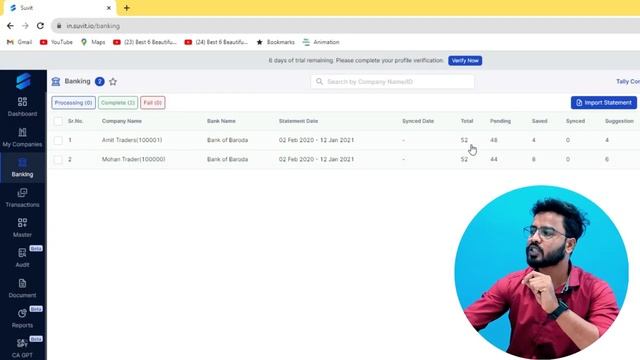The image size is (640, 360).
Task: Click the Bank Name column header
Action: [x=221, y=121]
